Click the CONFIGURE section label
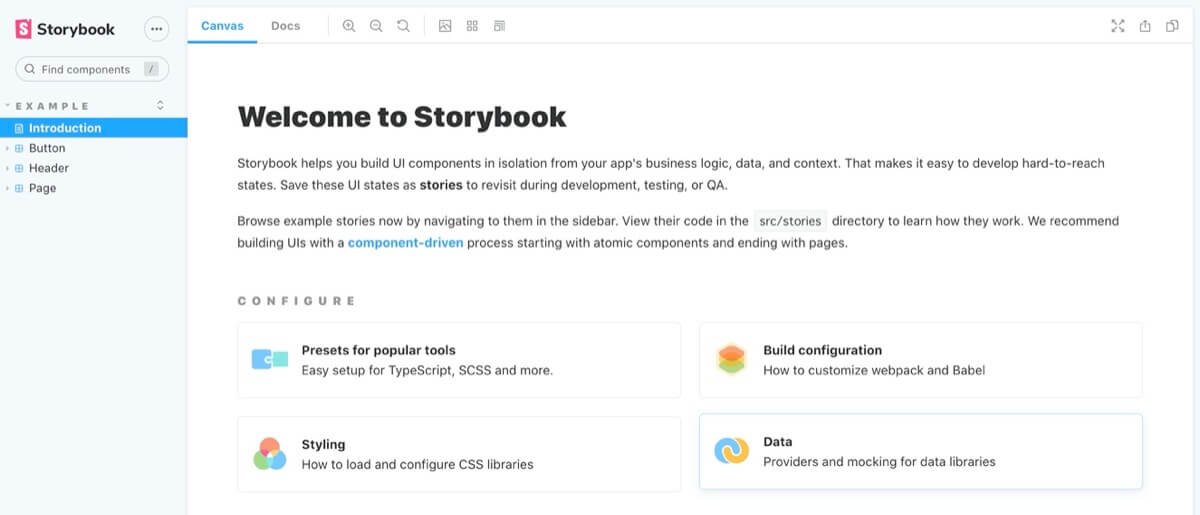The image size is (1200, 515). pos(297,301)
